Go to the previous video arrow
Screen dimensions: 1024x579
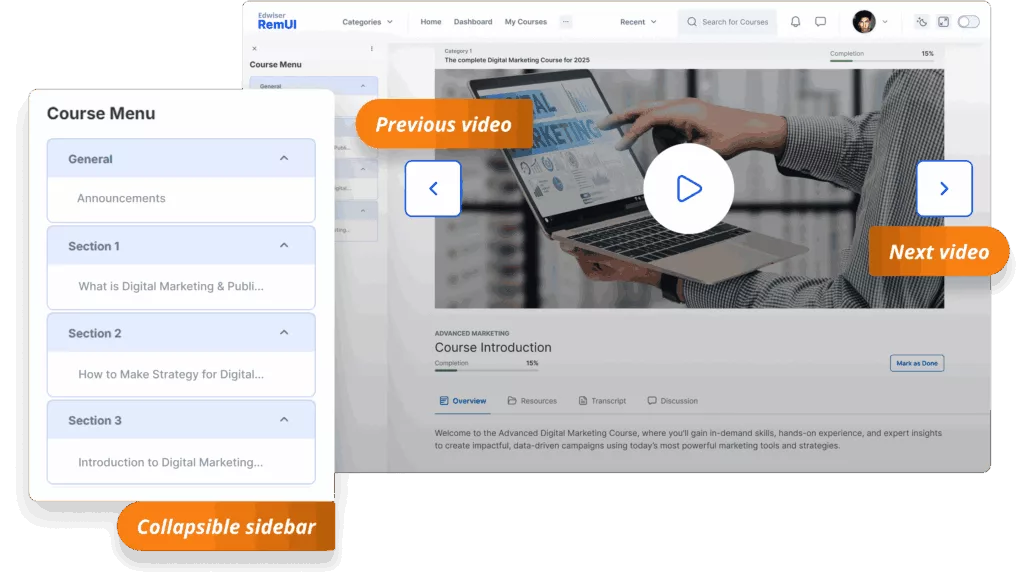coord(433,188)
